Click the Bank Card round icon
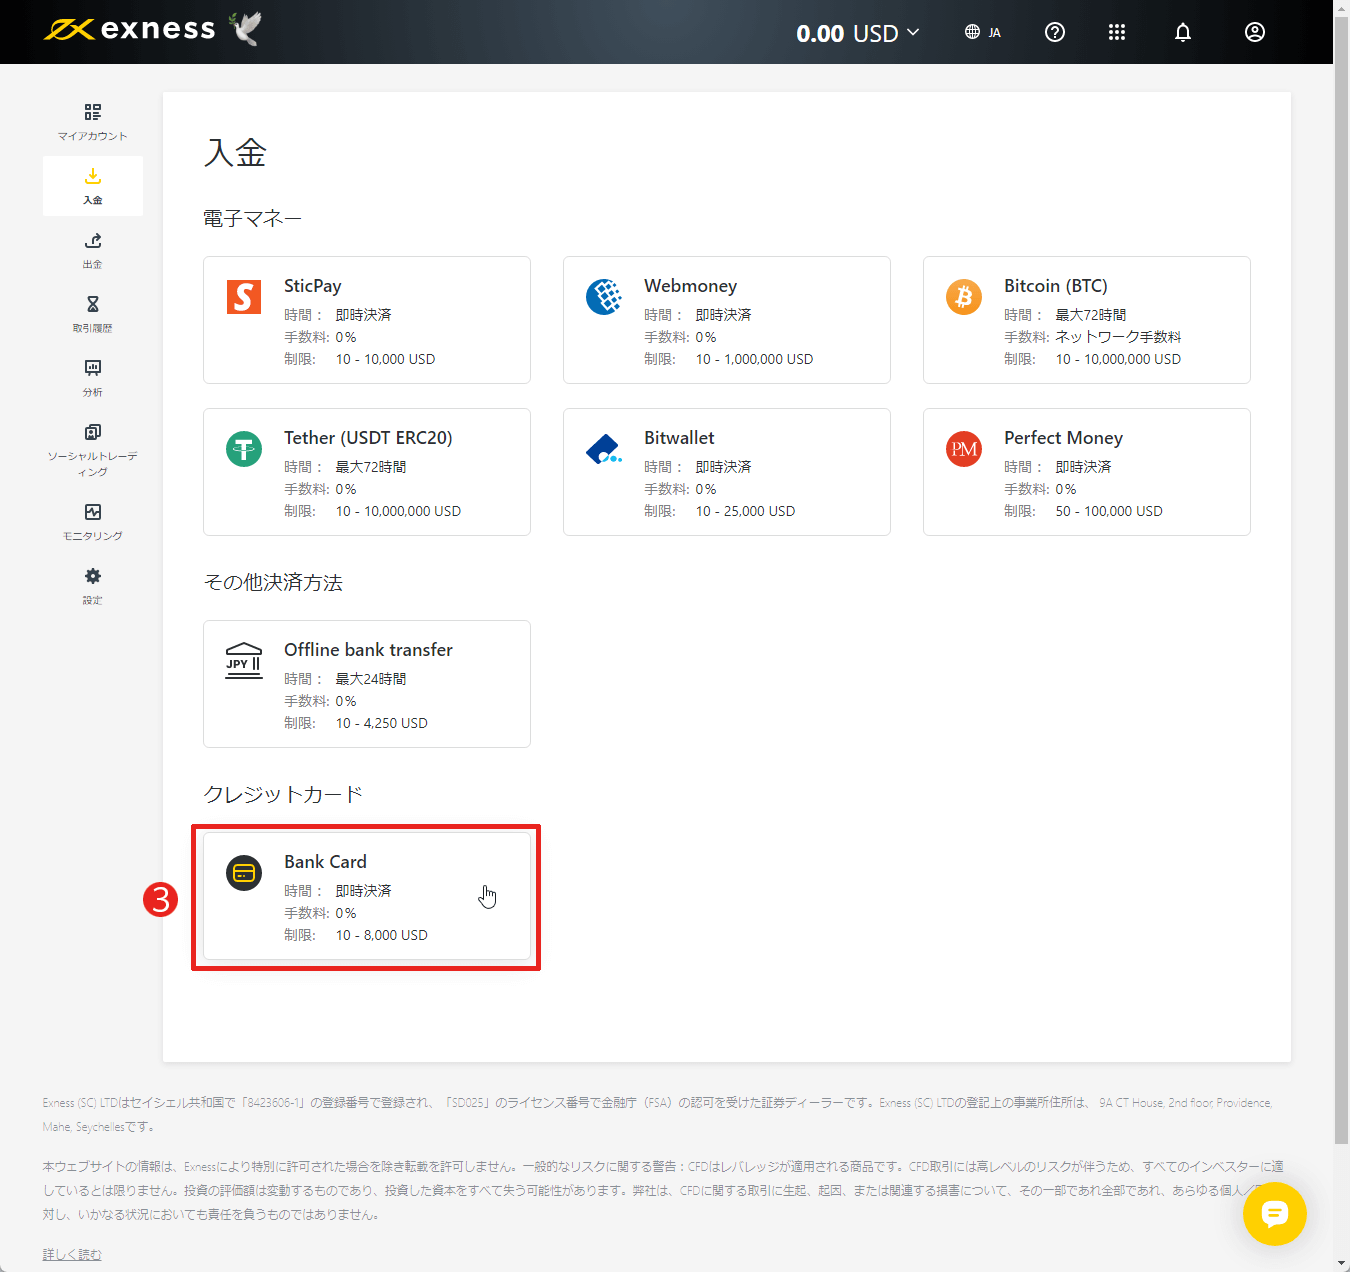This screenshot has height=1272, width=1350. pyautogui.click(x=244, y=873)
